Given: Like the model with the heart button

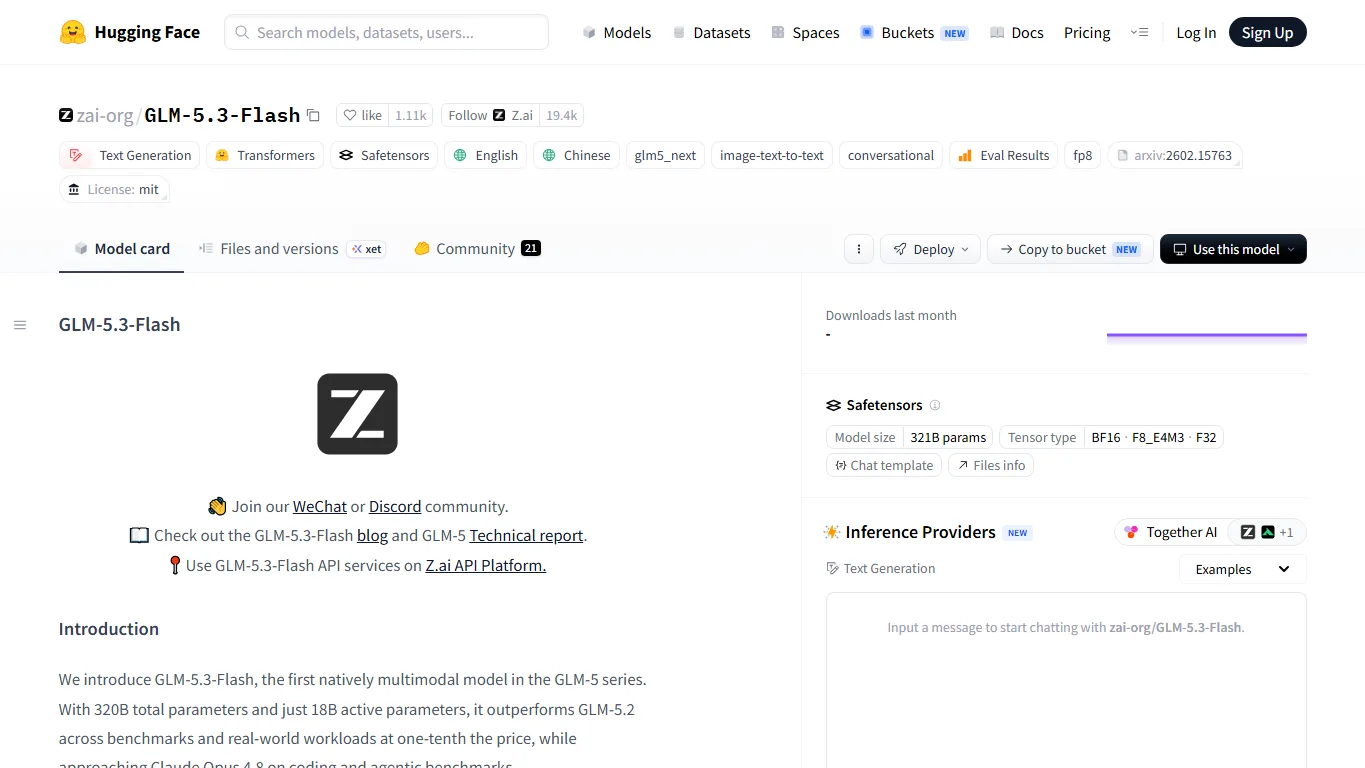Looking at the screenshot, I should [x=362, y=115].
